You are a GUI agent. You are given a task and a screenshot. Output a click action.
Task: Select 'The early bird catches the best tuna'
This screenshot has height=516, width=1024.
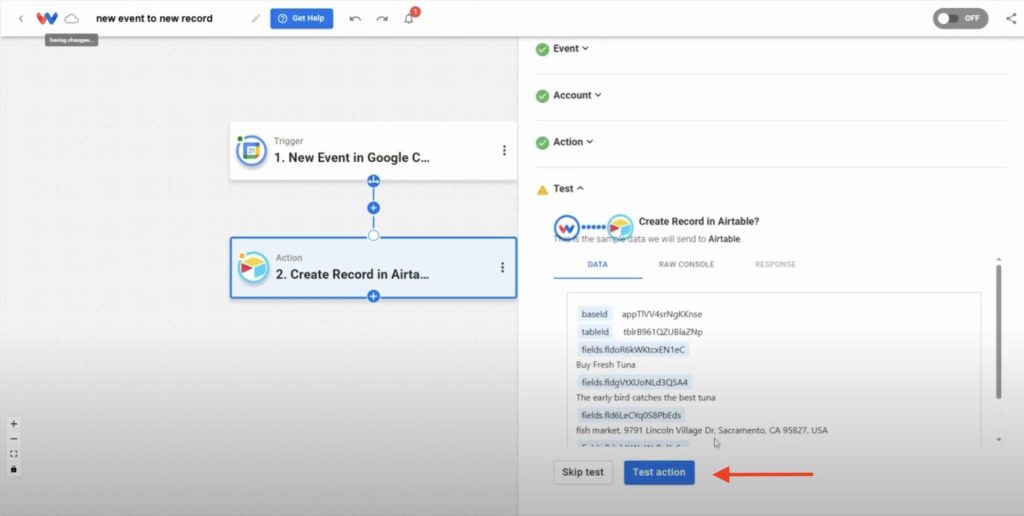coord(645,397)
